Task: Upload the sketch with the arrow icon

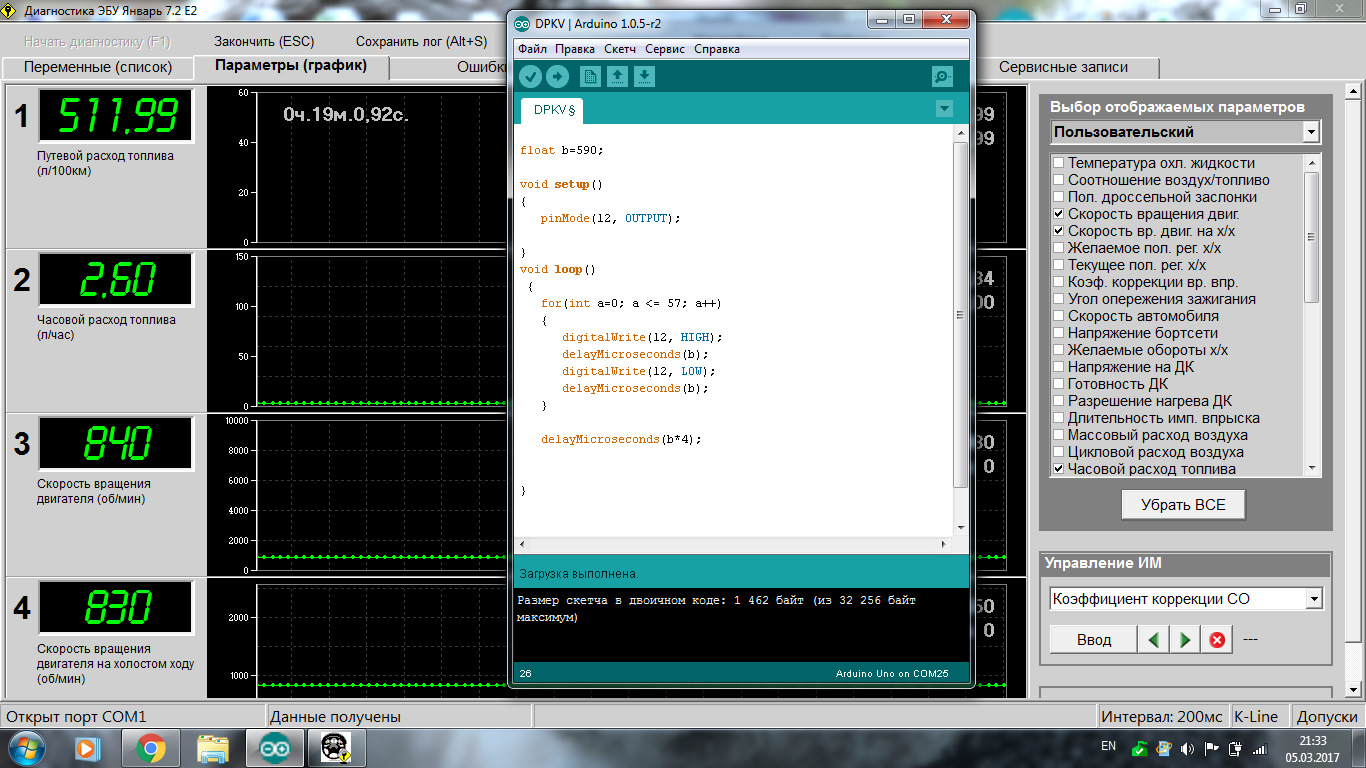Action: pos(557,76)
